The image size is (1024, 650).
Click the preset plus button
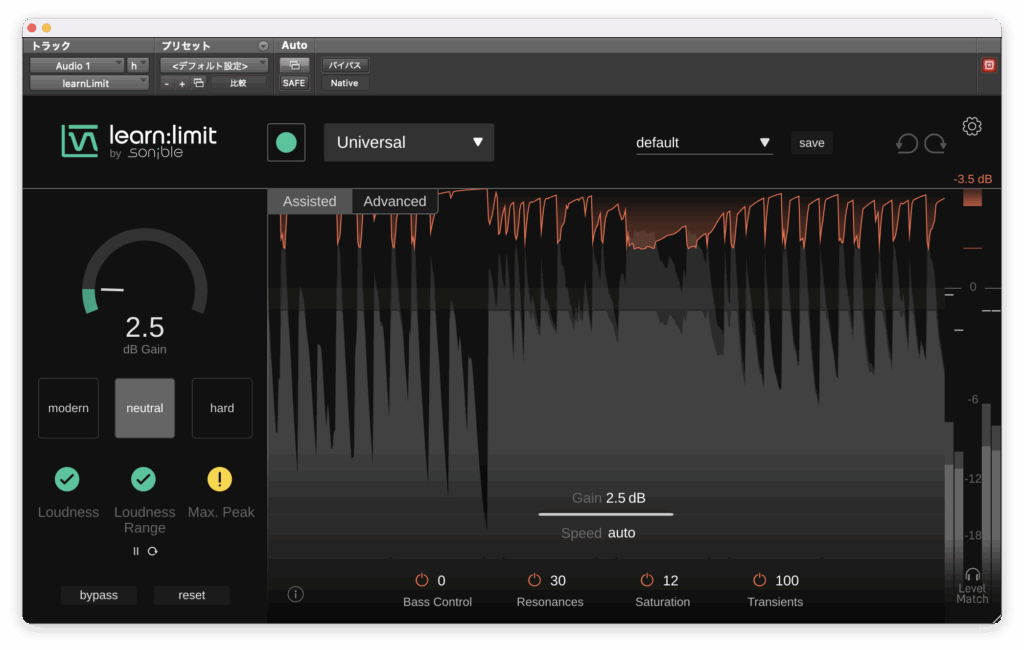[x=182, y=84]
